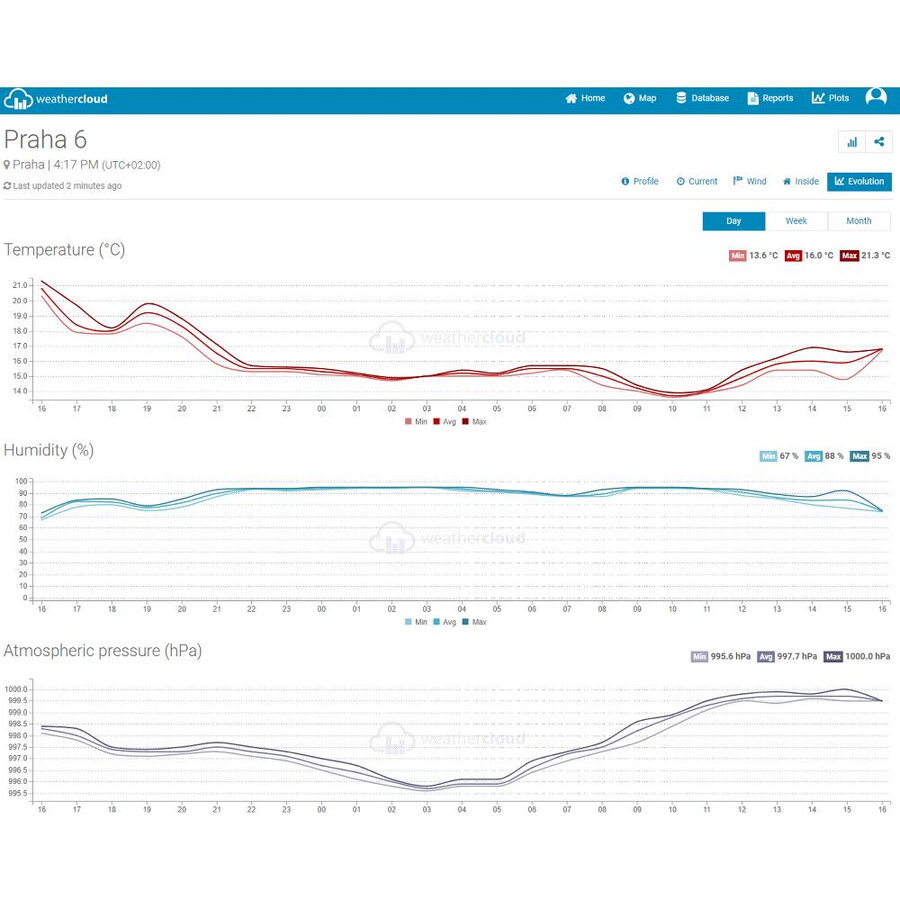Click the share icon button
The width and height of the screenshot is (900, 900).
(x=879, y=142)
